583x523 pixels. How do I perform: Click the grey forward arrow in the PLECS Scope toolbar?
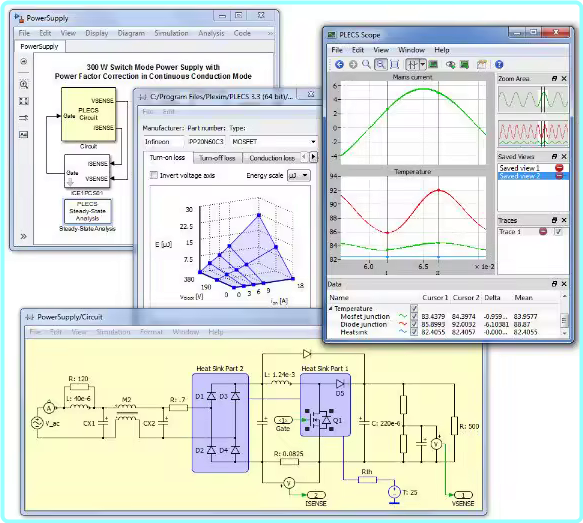pos(353,65)
